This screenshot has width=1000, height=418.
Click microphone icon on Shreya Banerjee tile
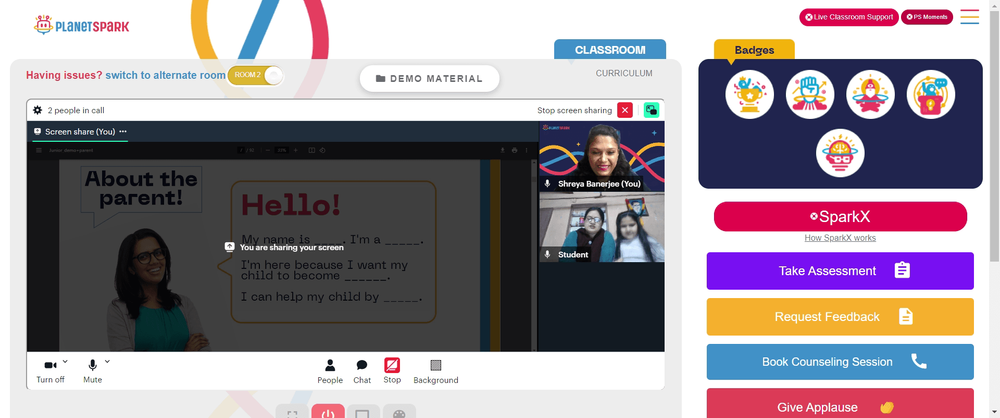click(x=547, y=184)
